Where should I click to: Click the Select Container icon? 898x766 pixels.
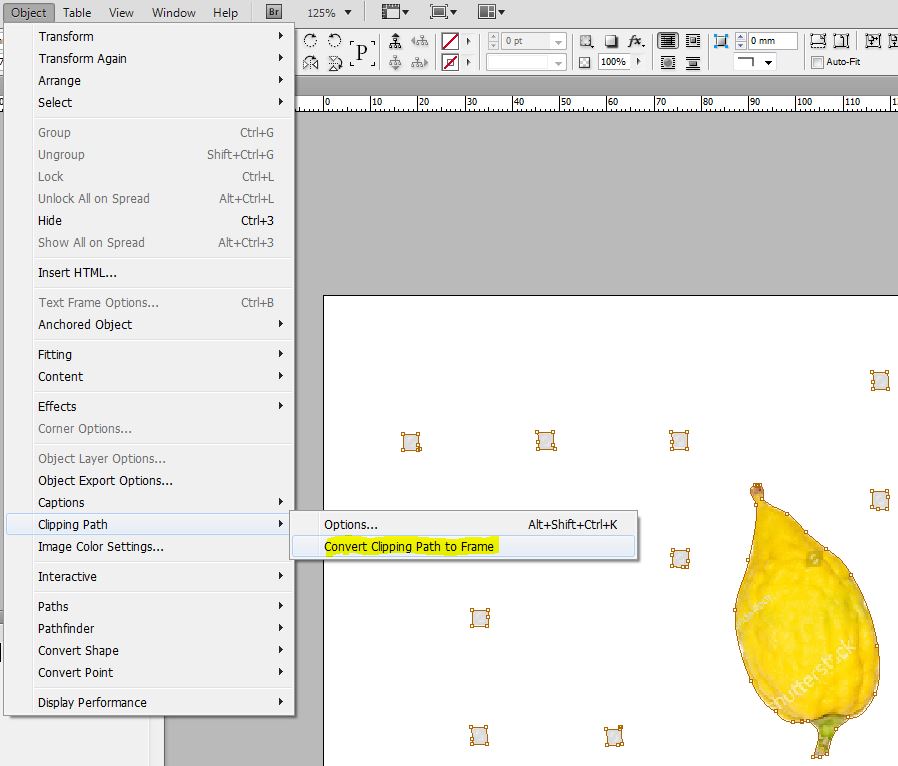pyautogui.click(x=395, y=41)
